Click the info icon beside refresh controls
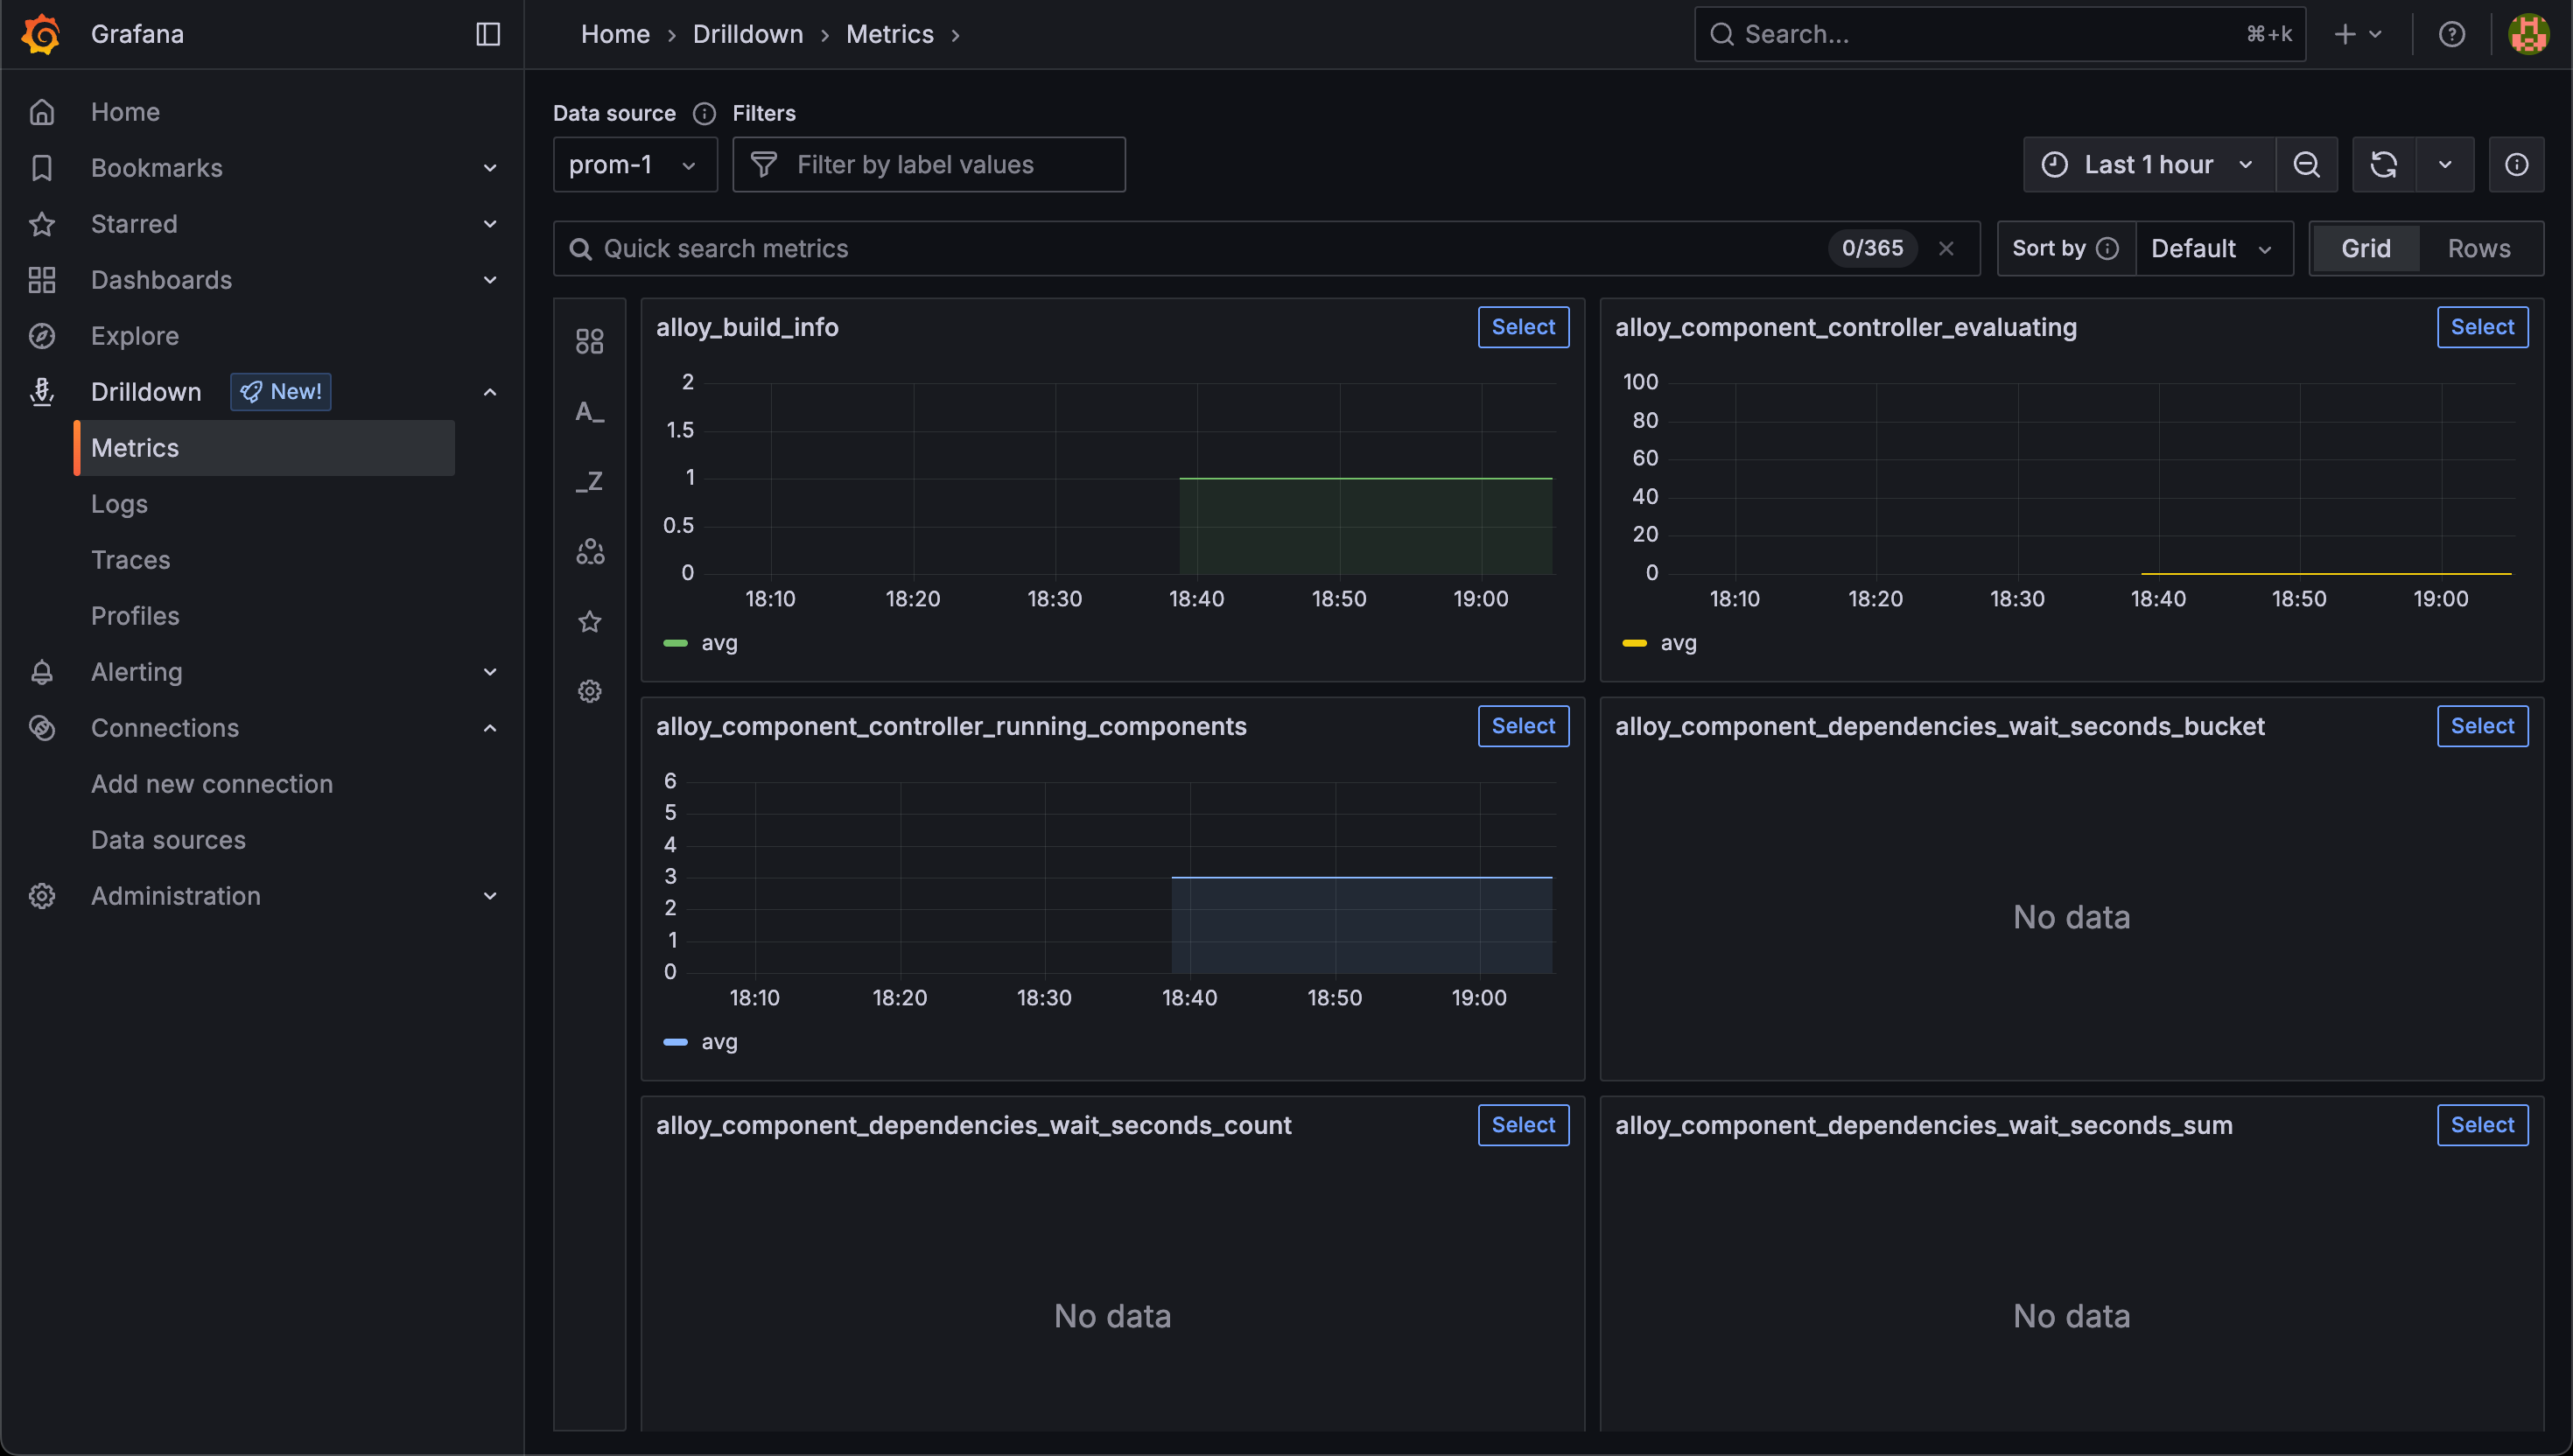This screenshot has width=2573, height=1456. pyautogui.click(x=2516, y=164)
